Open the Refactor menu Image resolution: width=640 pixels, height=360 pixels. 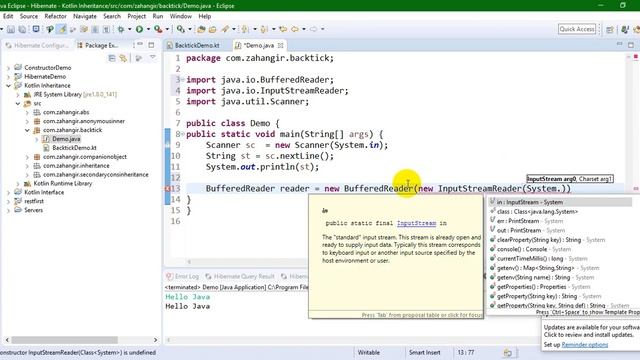55,16
